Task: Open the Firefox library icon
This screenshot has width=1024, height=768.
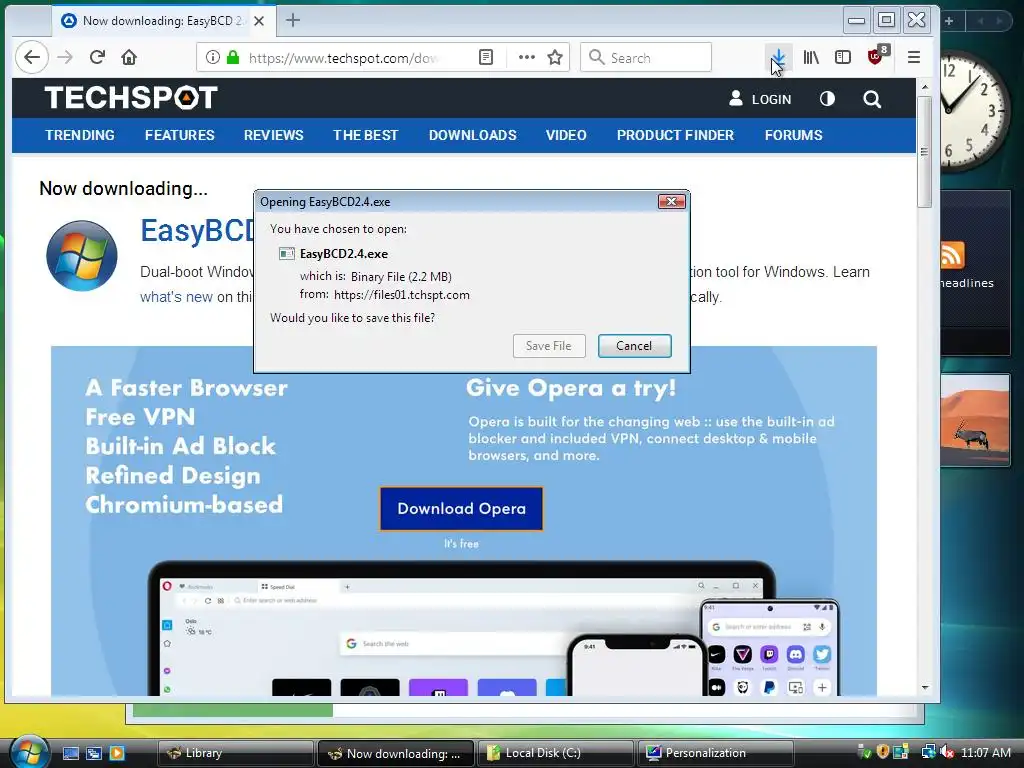Action: tap(811, 57)
